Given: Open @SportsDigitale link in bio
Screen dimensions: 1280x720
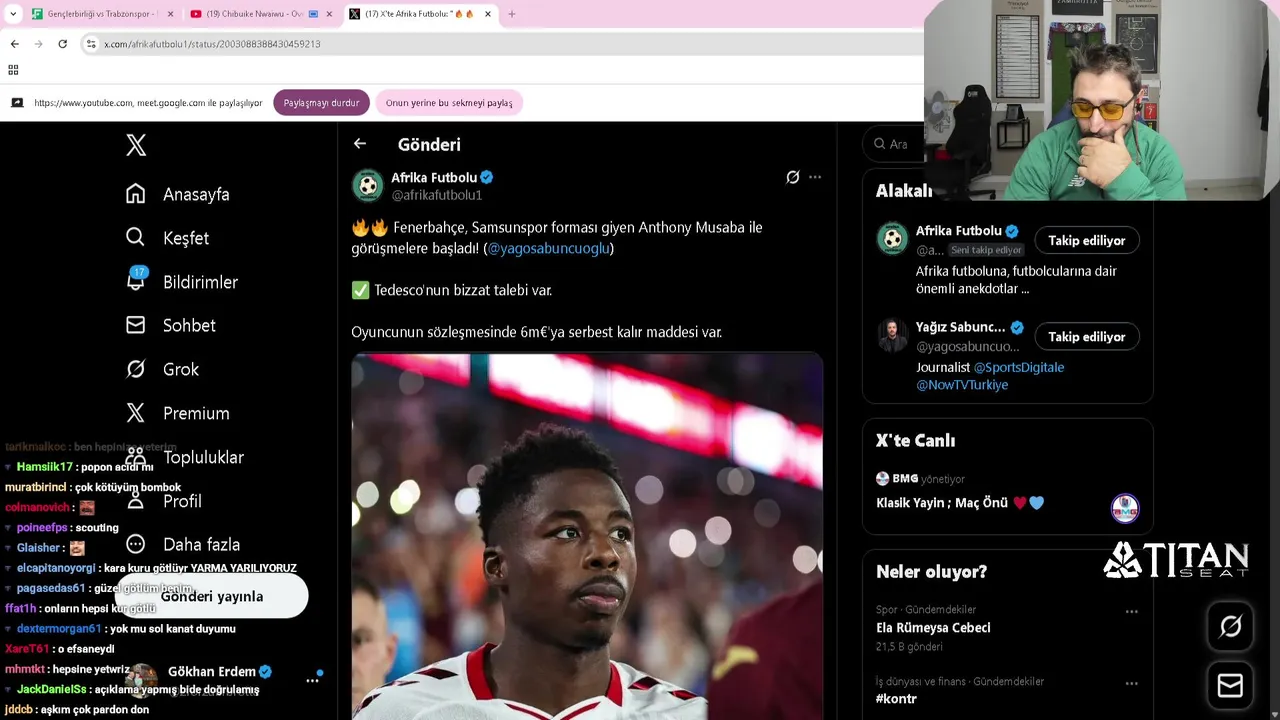Looking at the screenshot, I should tap(1018, 367).
